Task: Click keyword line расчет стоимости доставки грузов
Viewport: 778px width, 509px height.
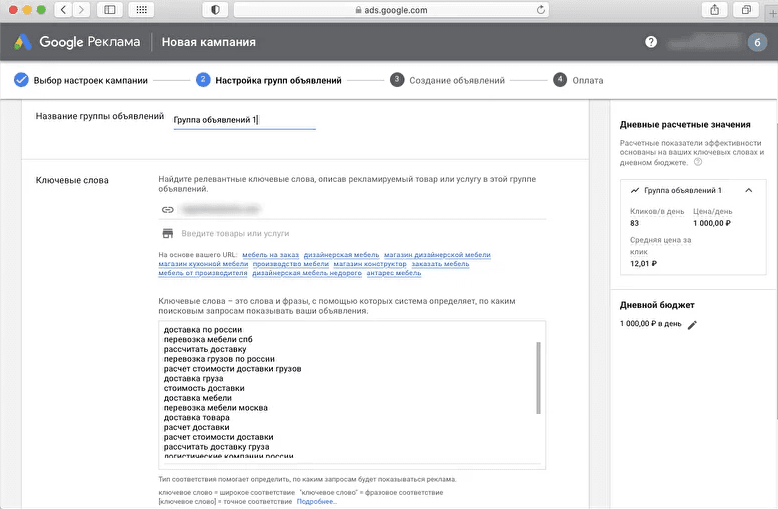Action: click(x=232, y=369)
